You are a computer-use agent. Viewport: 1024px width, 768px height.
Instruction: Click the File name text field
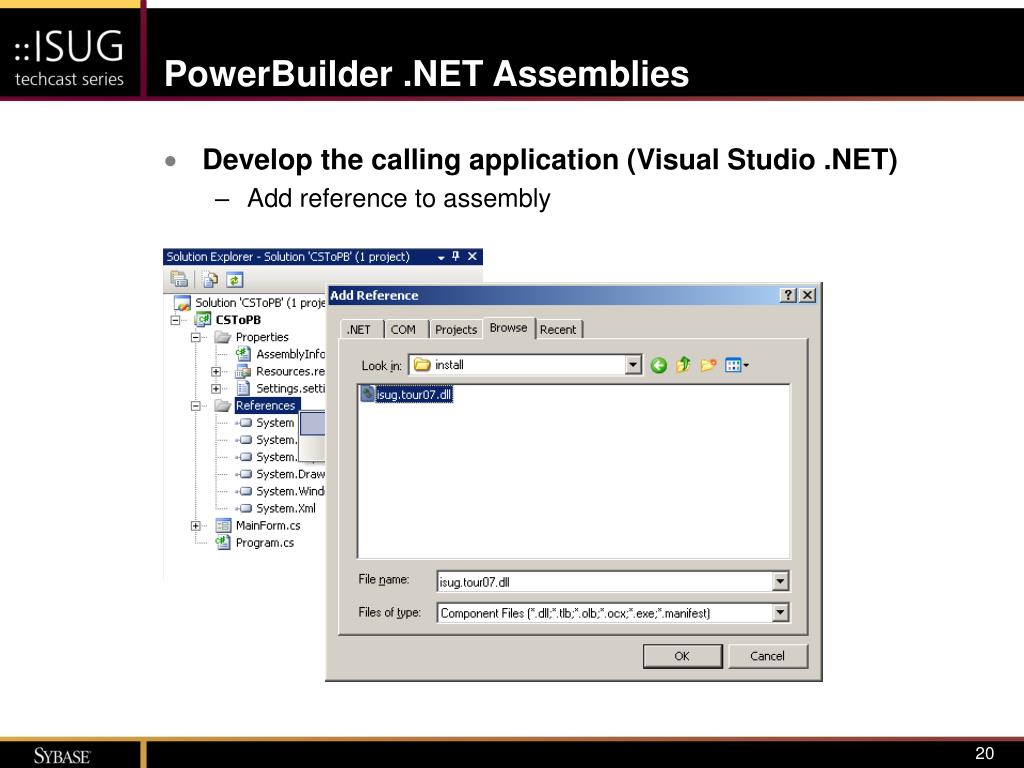(x=605, y=581)
